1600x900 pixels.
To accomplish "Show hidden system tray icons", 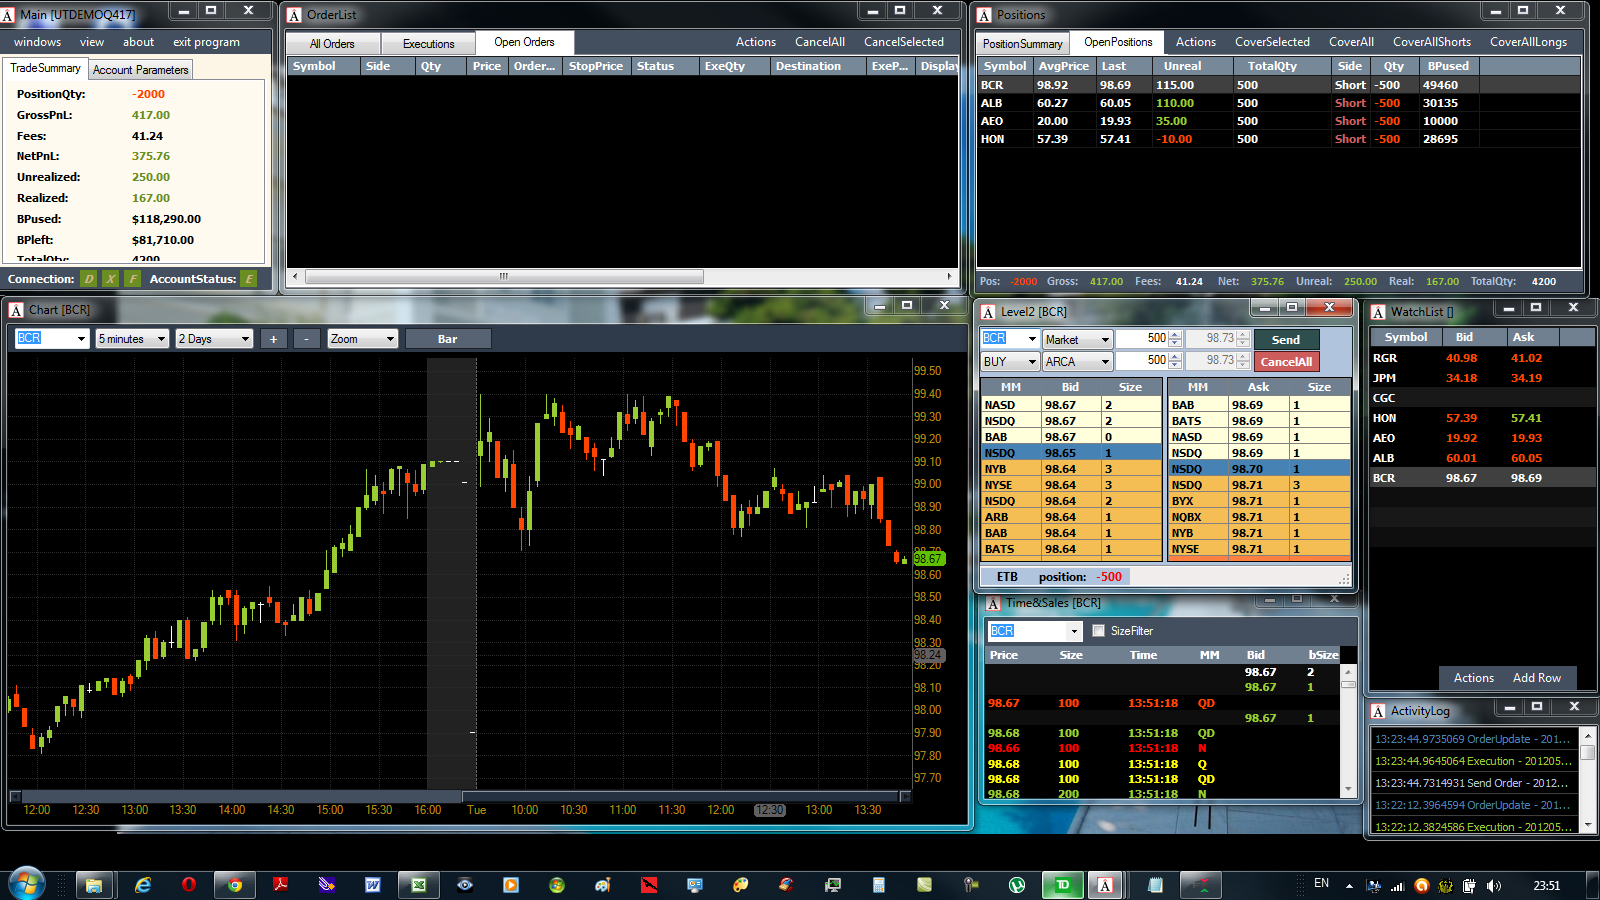I will click(1349, 885).
